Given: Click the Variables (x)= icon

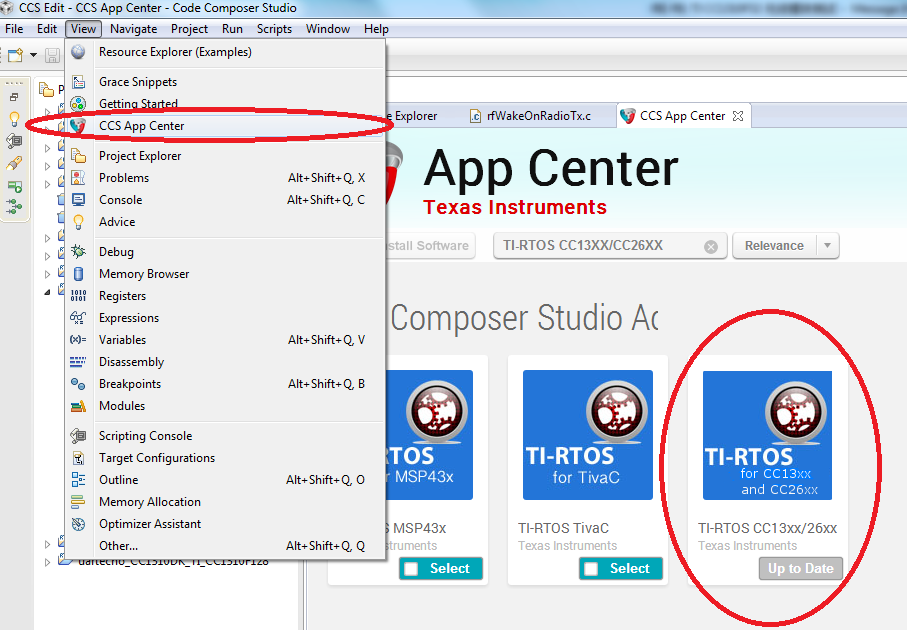Looking at the screenshot, I should coord(78,340).
